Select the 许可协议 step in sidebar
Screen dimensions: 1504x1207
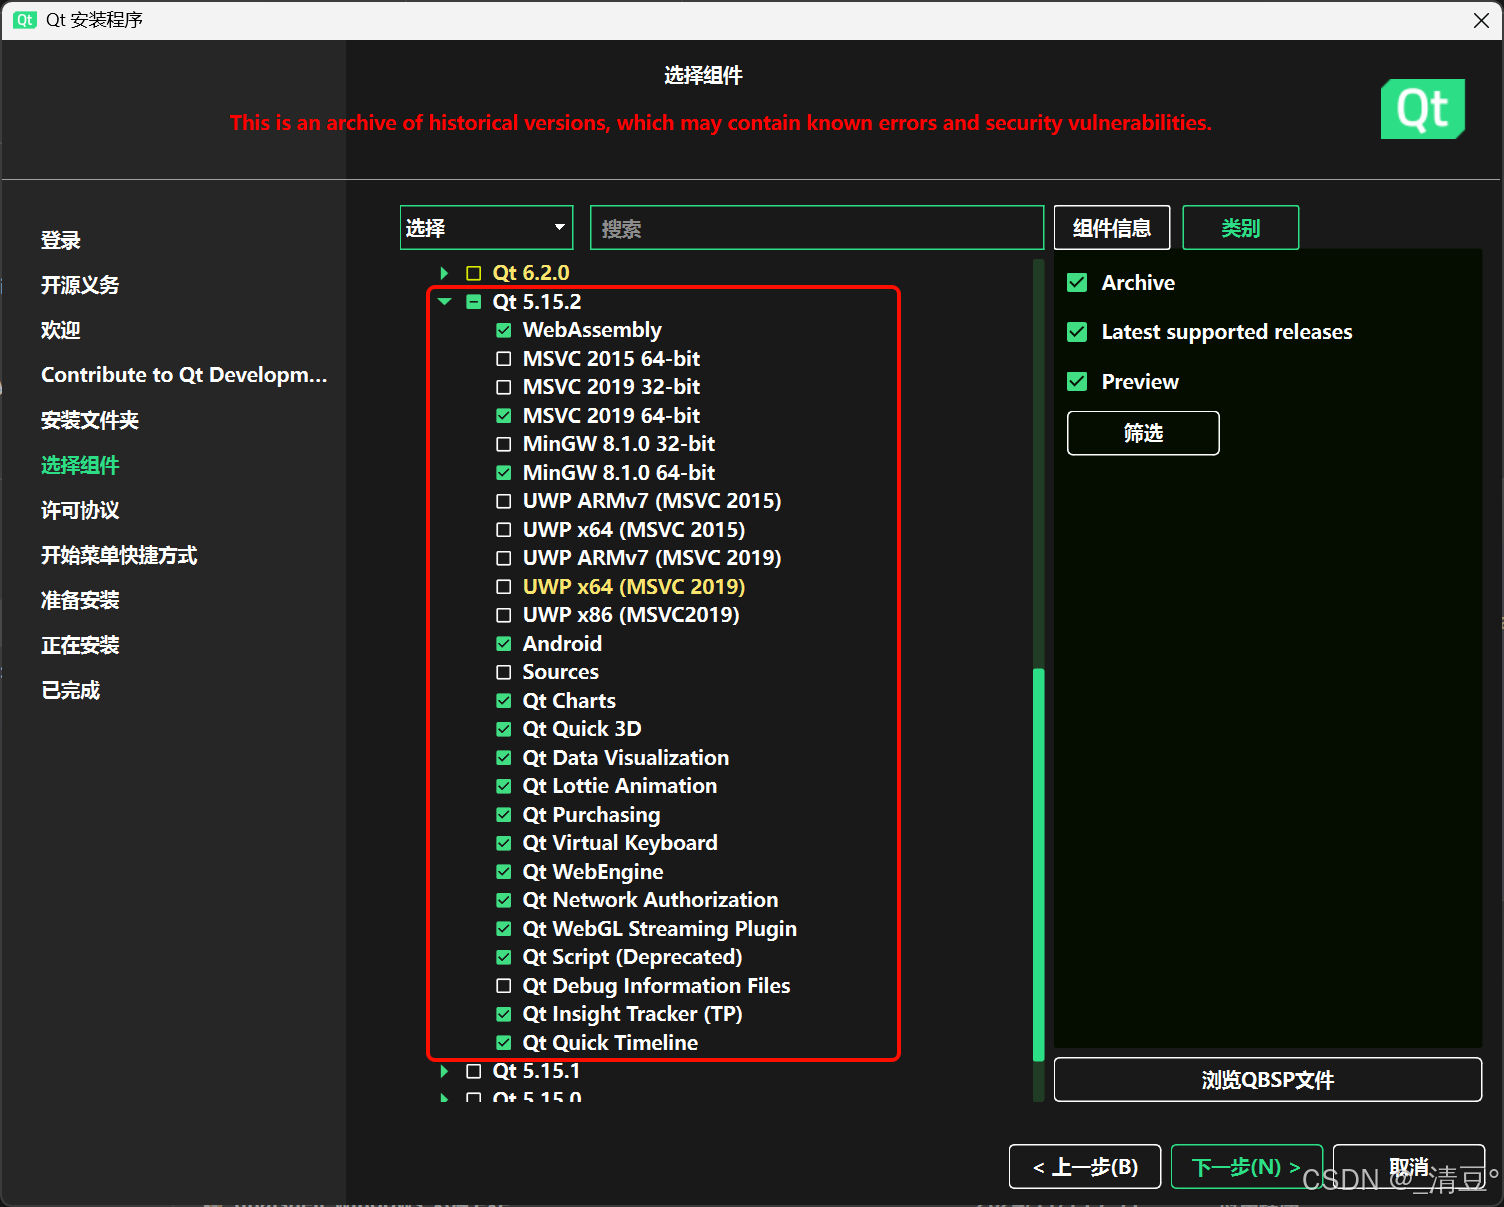click(80, 510)
